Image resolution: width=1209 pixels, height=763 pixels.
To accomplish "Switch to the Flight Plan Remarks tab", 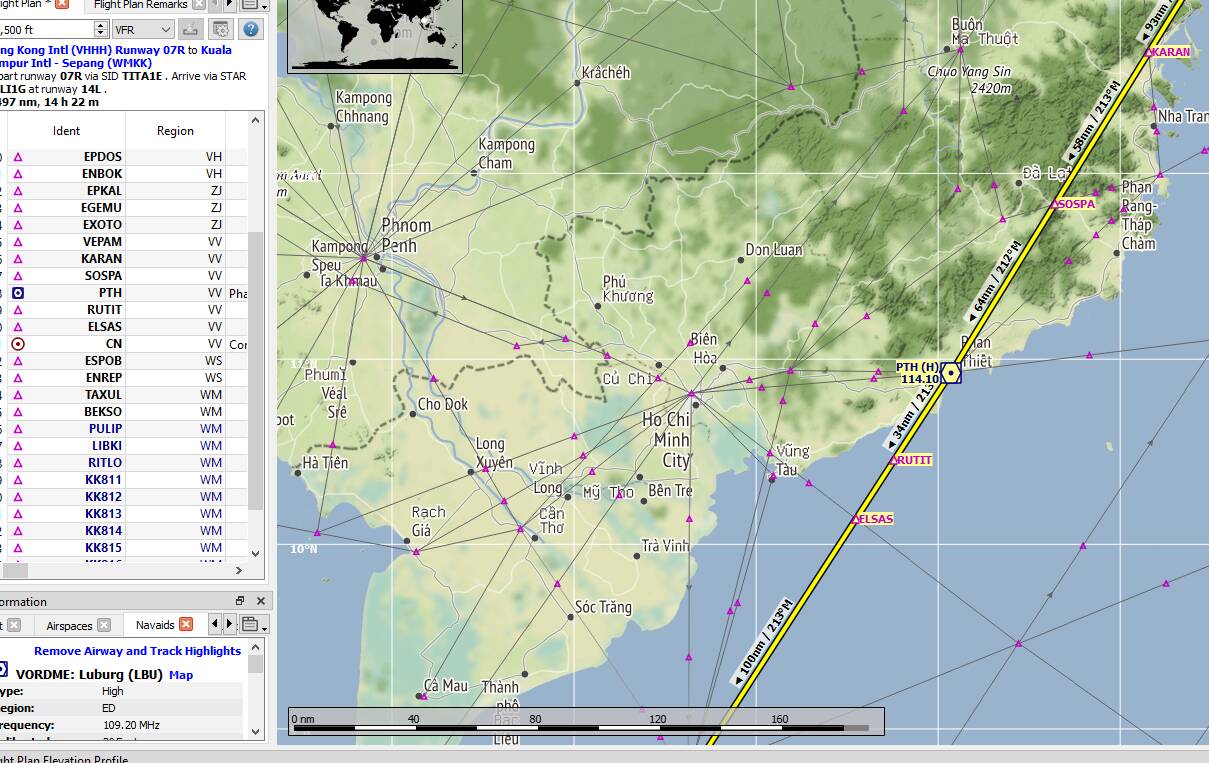I will pos(140,4).
